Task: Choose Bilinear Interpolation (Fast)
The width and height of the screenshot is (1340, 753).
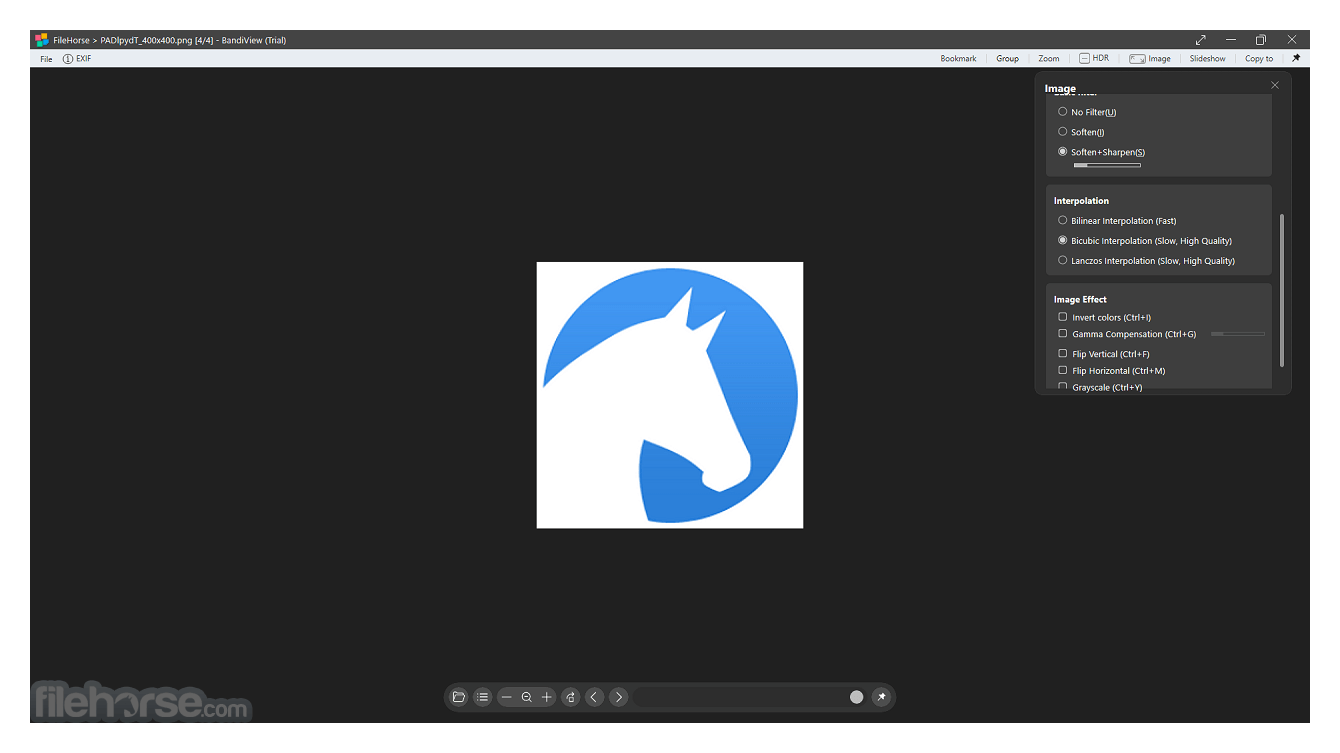Action: [1117, 221]
